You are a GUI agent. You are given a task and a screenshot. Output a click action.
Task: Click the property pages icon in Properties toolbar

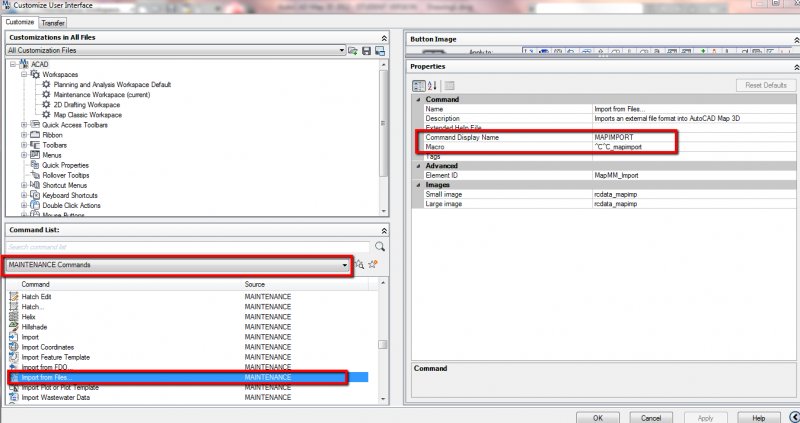(449, 85)
